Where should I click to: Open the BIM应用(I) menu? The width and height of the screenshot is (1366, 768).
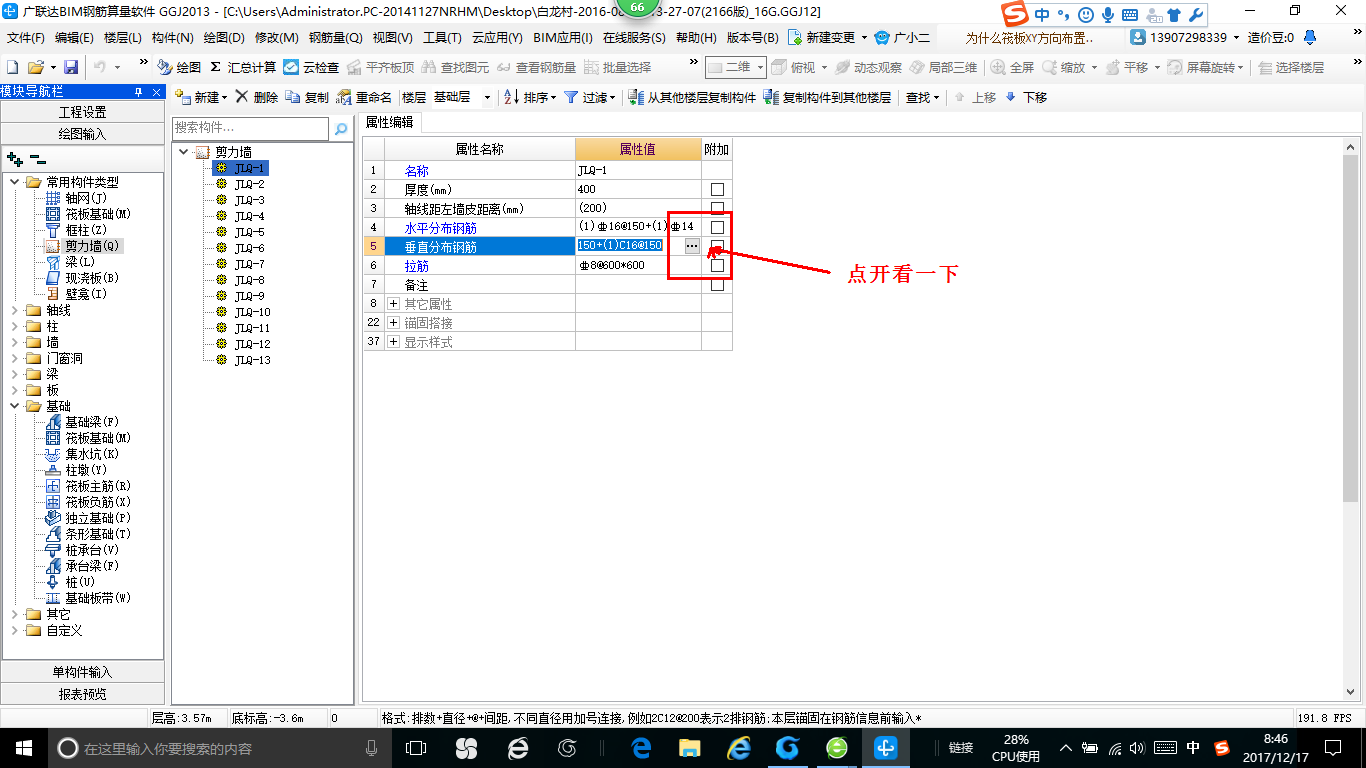[x=563, y=38]
